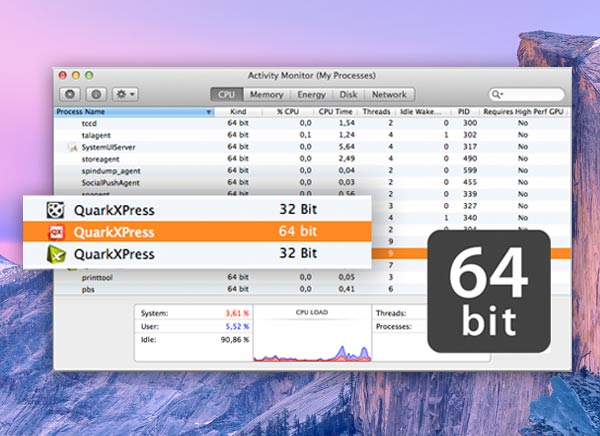Sort by Threads column header
Image resolution: width=600 pixels, height=436 pixels.
pyautogui.click(x=376, y=112)
